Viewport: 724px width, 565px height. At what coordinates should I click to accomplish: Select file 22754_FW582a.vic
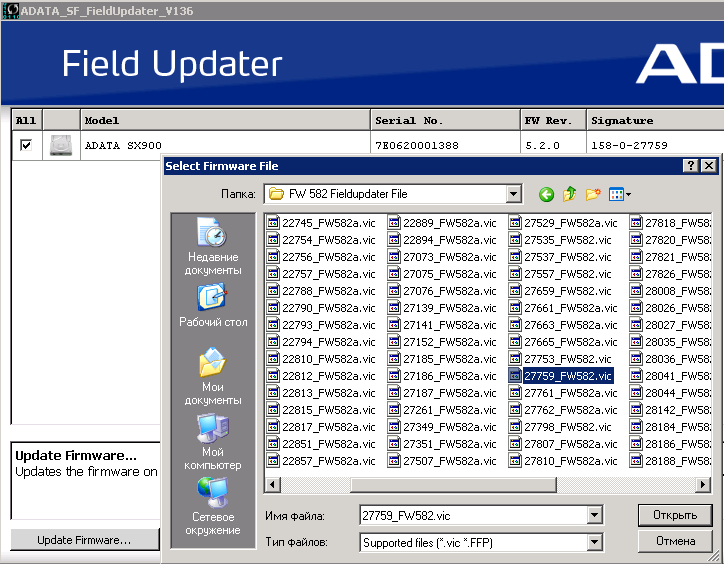point(321,240)
